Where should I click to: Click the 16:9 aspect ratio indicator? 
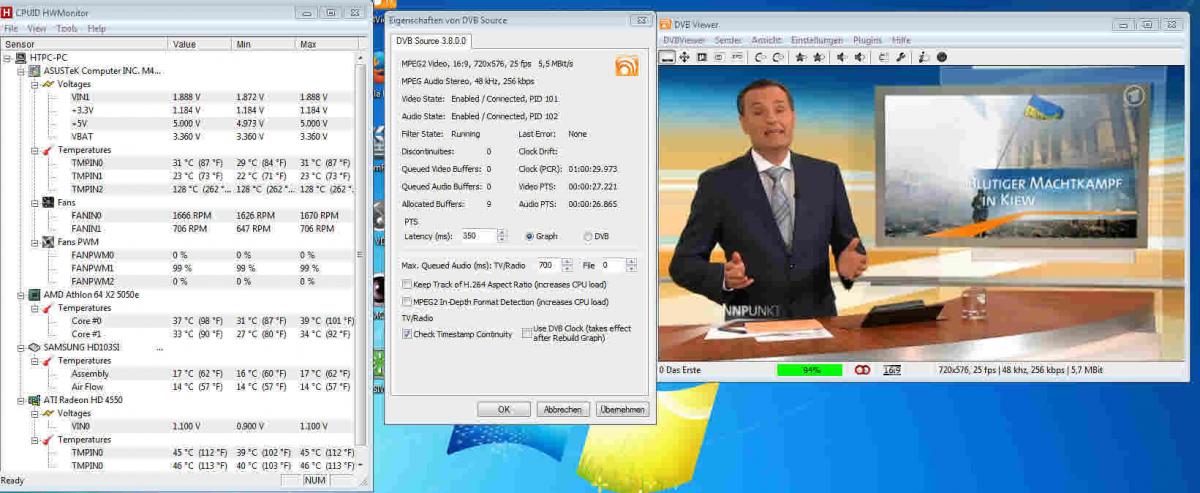click(890, 370)
